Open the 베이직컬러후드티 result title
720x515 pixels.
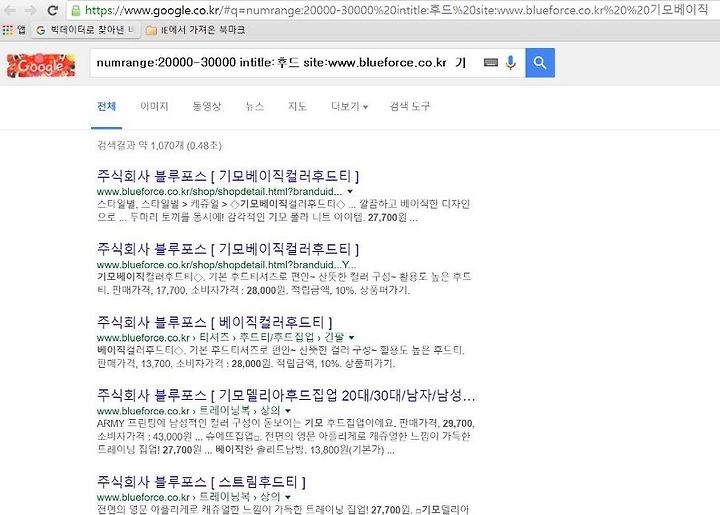click(214, 322)
